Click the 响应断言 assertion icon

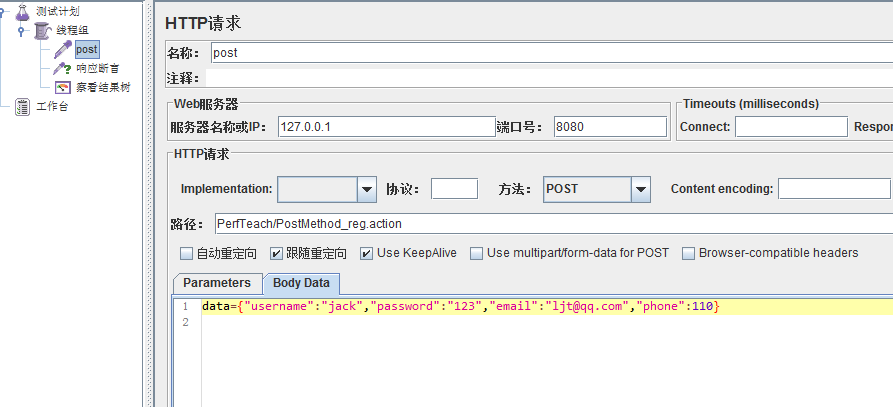tap(62, 69)
